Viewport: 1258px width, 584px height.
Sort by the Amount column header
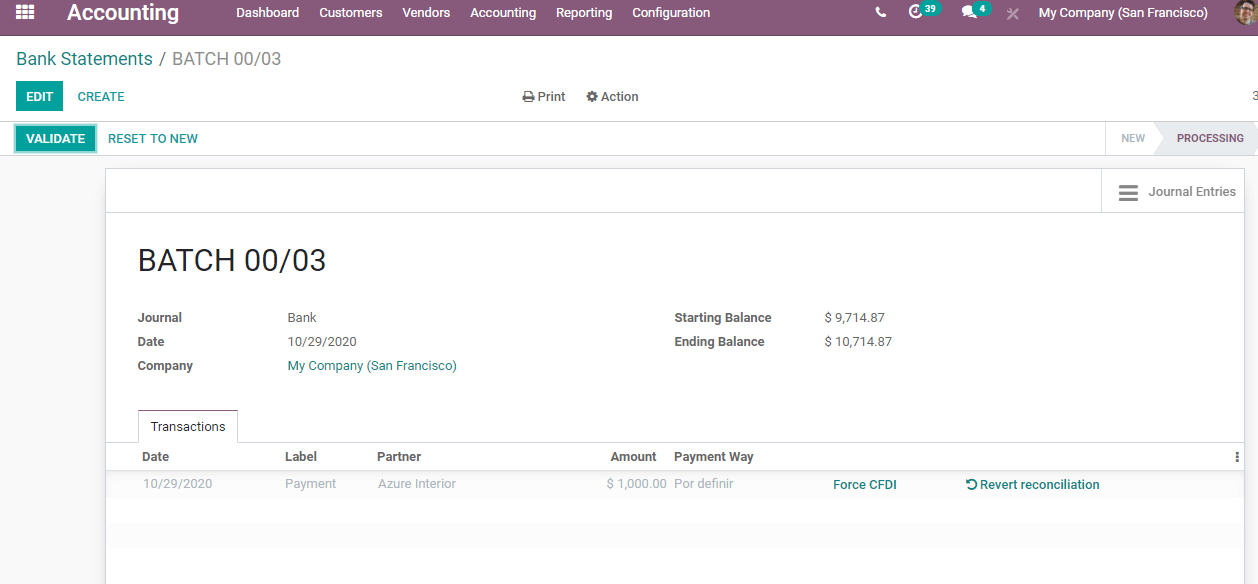[x=634, y=457]
